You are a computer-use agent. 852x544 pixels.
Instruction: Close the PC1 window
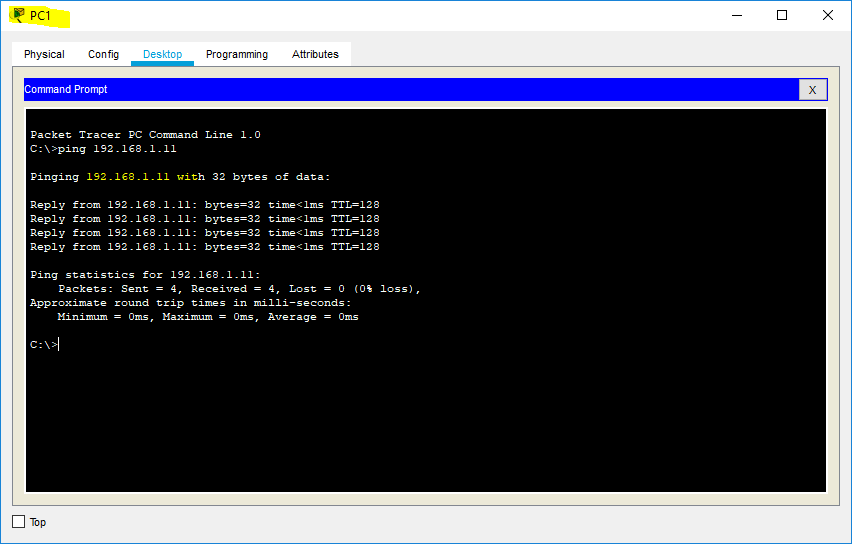pos(828,15)
